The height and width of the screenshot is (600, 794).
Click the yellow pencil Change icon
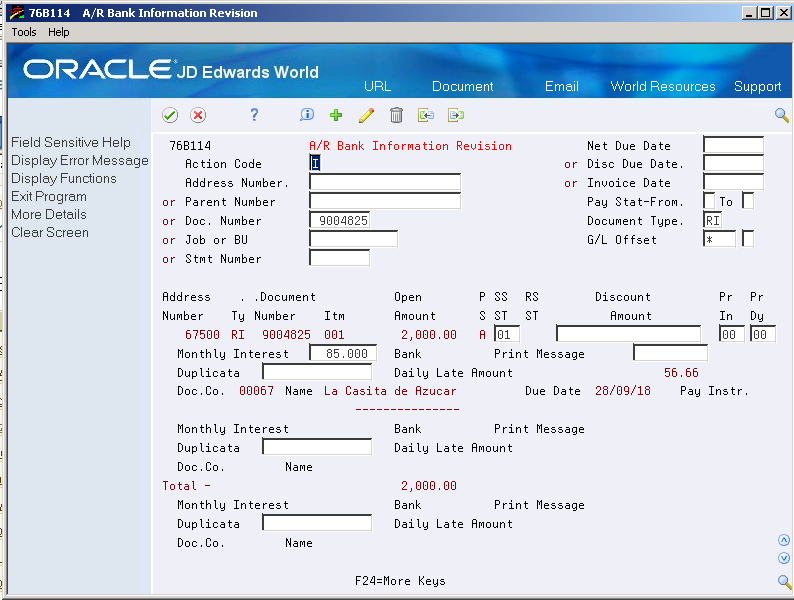point(366,115)
